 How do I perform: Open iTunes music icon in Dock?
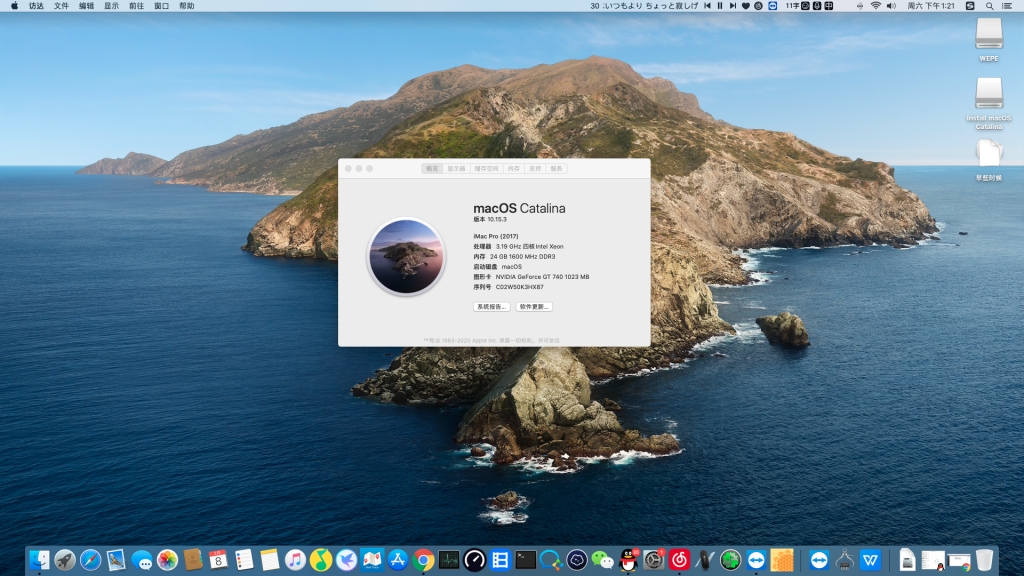pyautogui.click(x=295, y=560)
